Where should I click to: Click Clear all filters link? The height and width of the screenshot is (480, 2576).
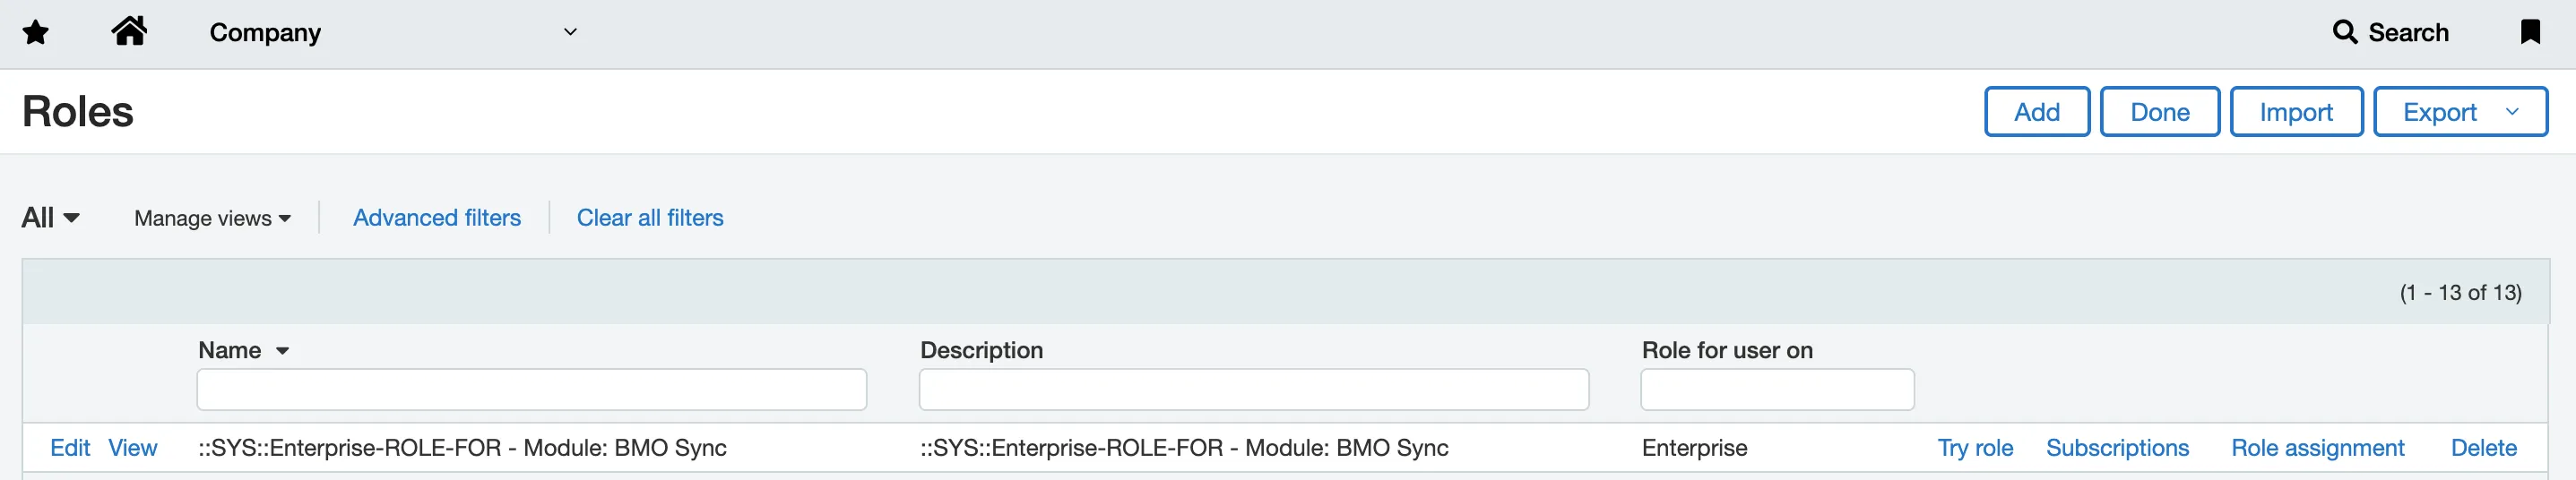click(650, 218)
